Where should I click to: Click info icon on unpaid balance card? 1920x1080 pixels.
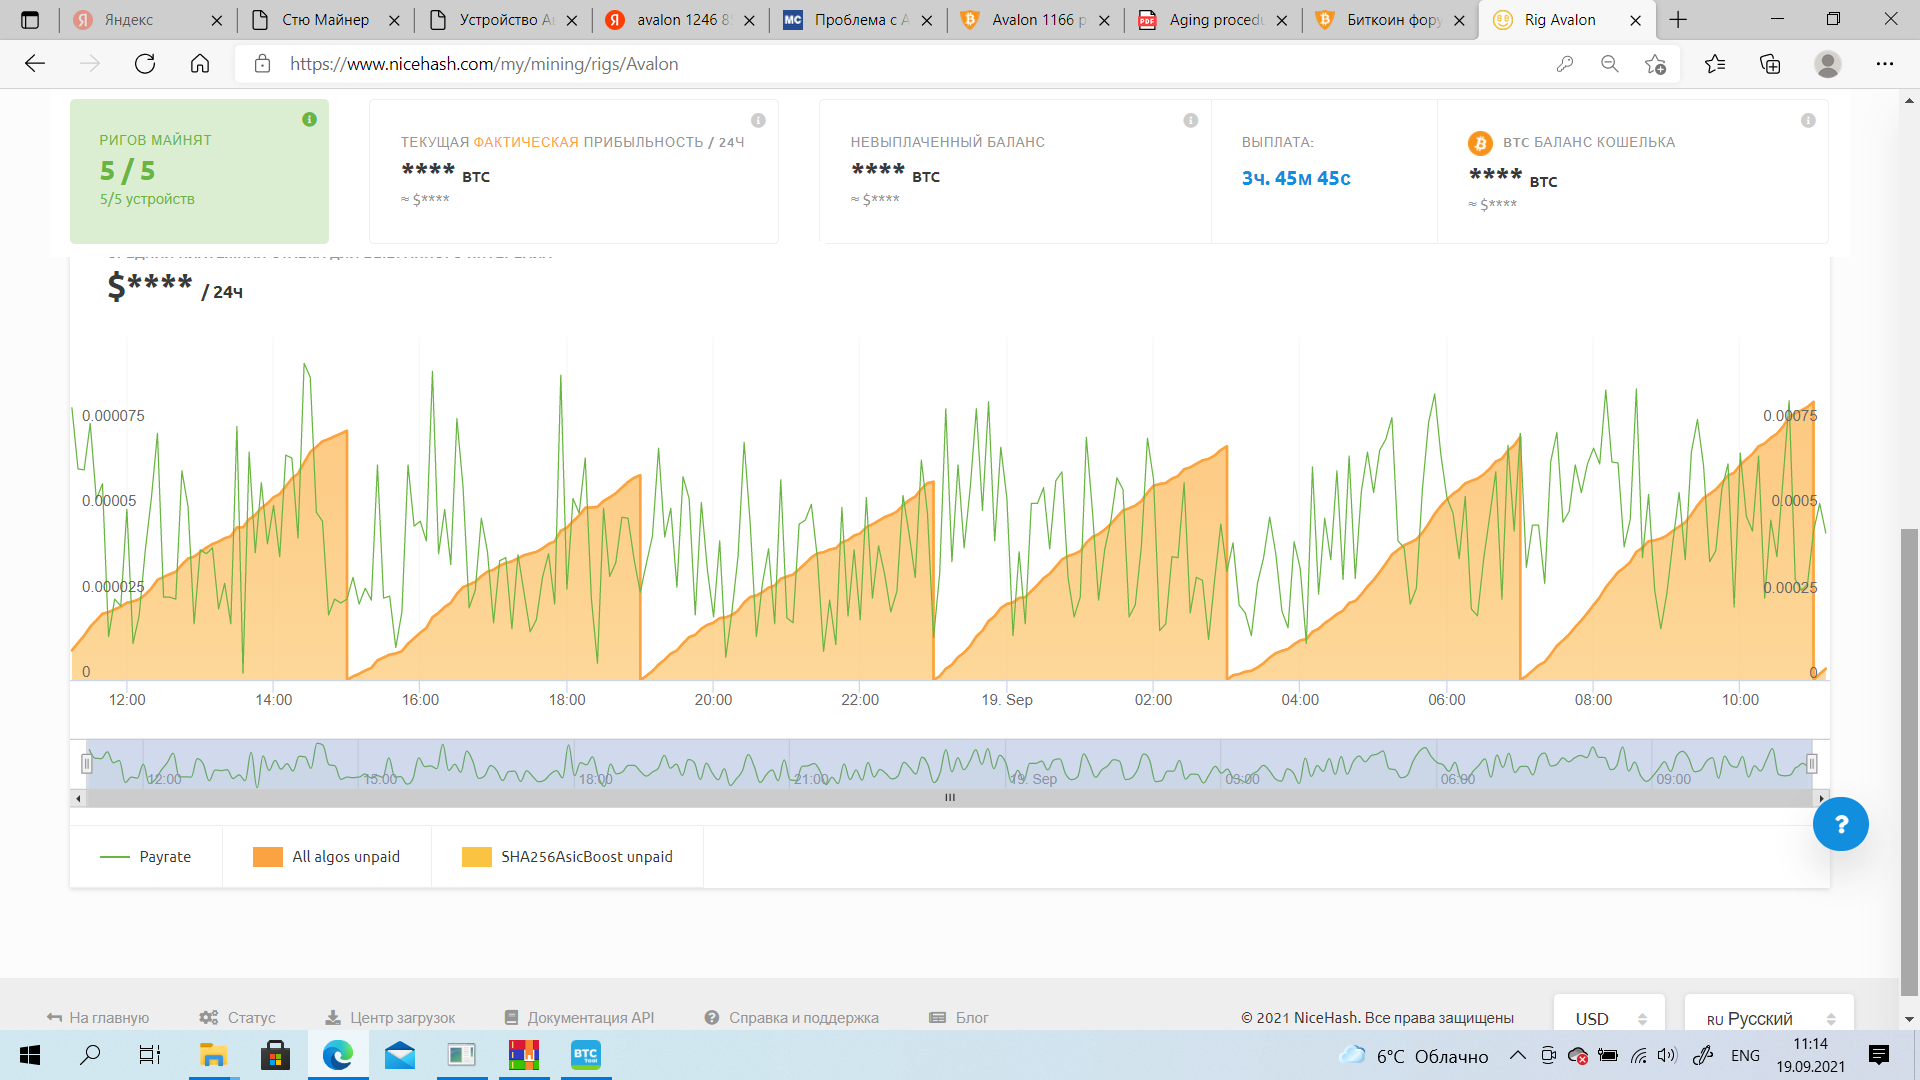(1190, 121)
